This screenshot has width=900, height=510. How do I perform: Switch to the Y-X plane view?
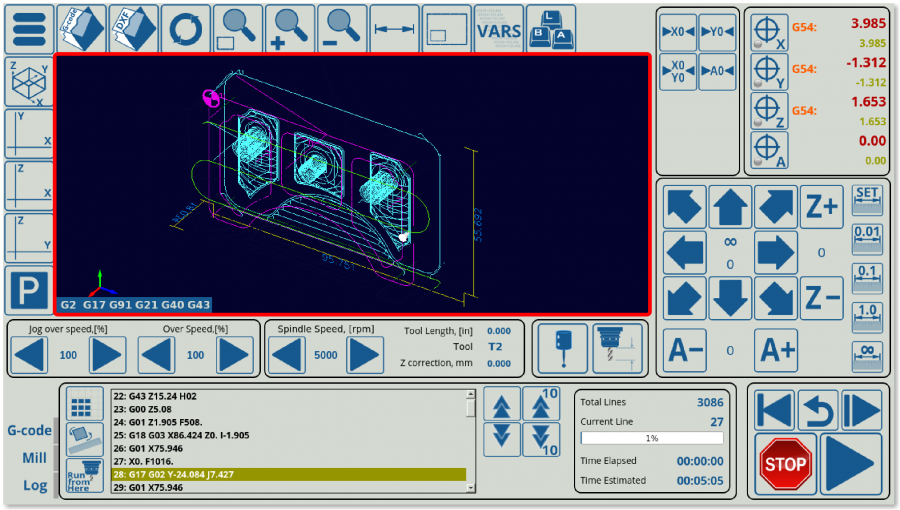29,134
